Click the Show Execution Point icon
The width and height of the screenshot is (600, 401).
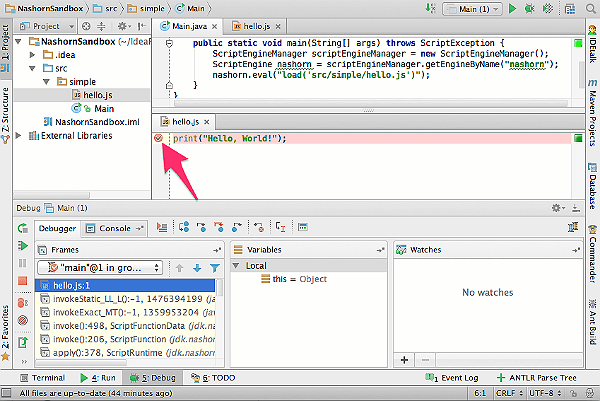tap(162, 228)
